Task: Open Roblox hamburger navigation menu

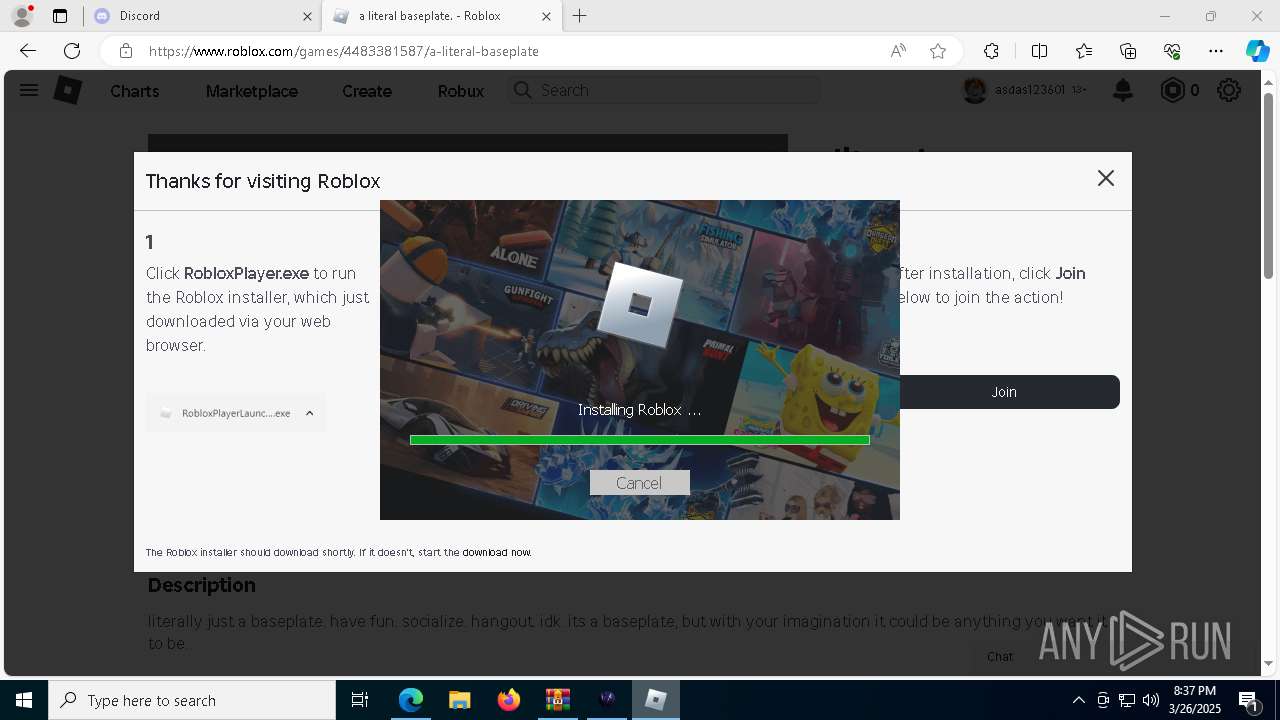Action: pyautogui.click(x=29, y=90)
